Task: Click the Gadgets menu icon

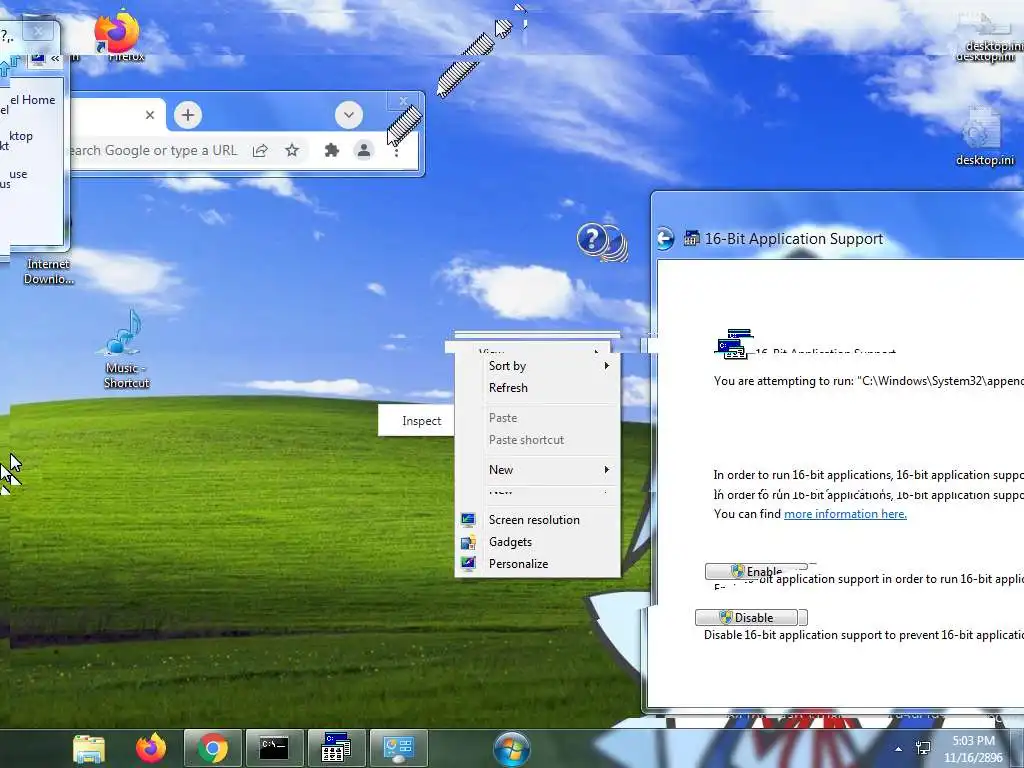Action: coord(468,542)
